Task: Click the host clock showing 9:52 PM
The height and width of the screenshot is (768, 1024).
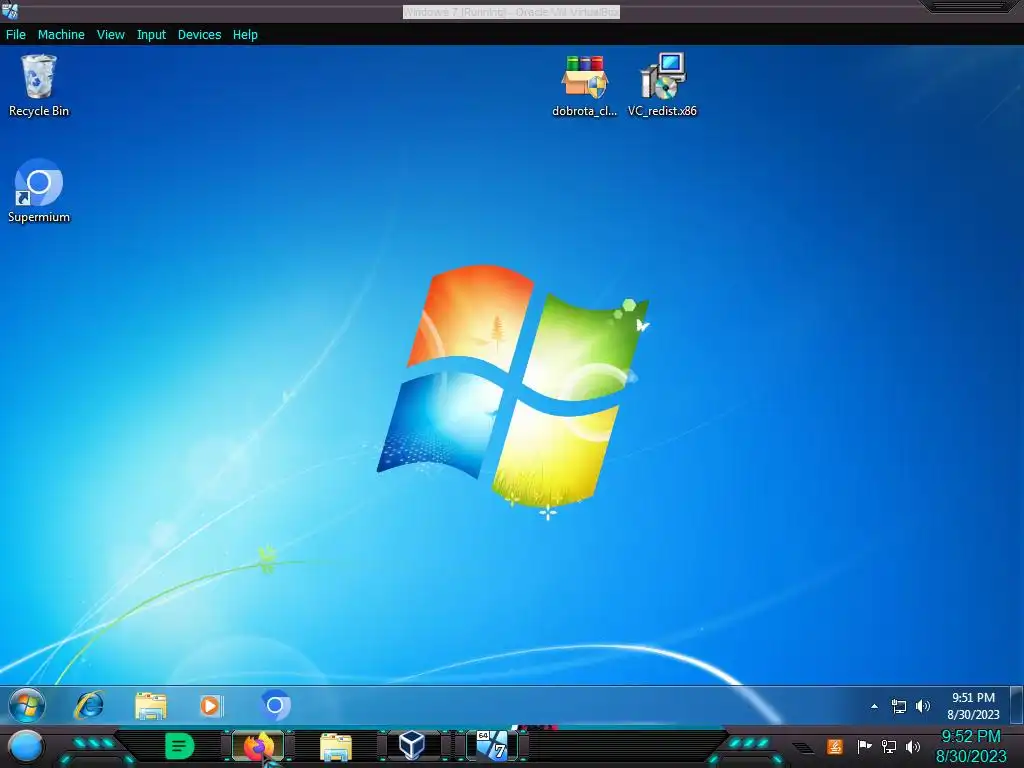Action: tap(971, 746)
